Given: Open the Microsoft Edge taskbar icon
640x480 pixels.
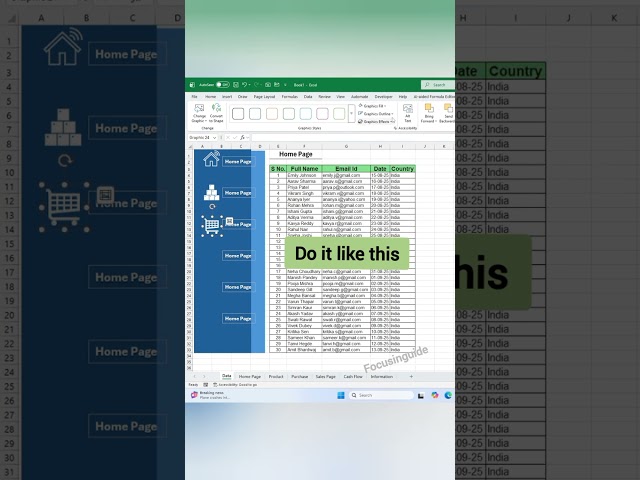Looking at the screenshot, I should [448, 395].
